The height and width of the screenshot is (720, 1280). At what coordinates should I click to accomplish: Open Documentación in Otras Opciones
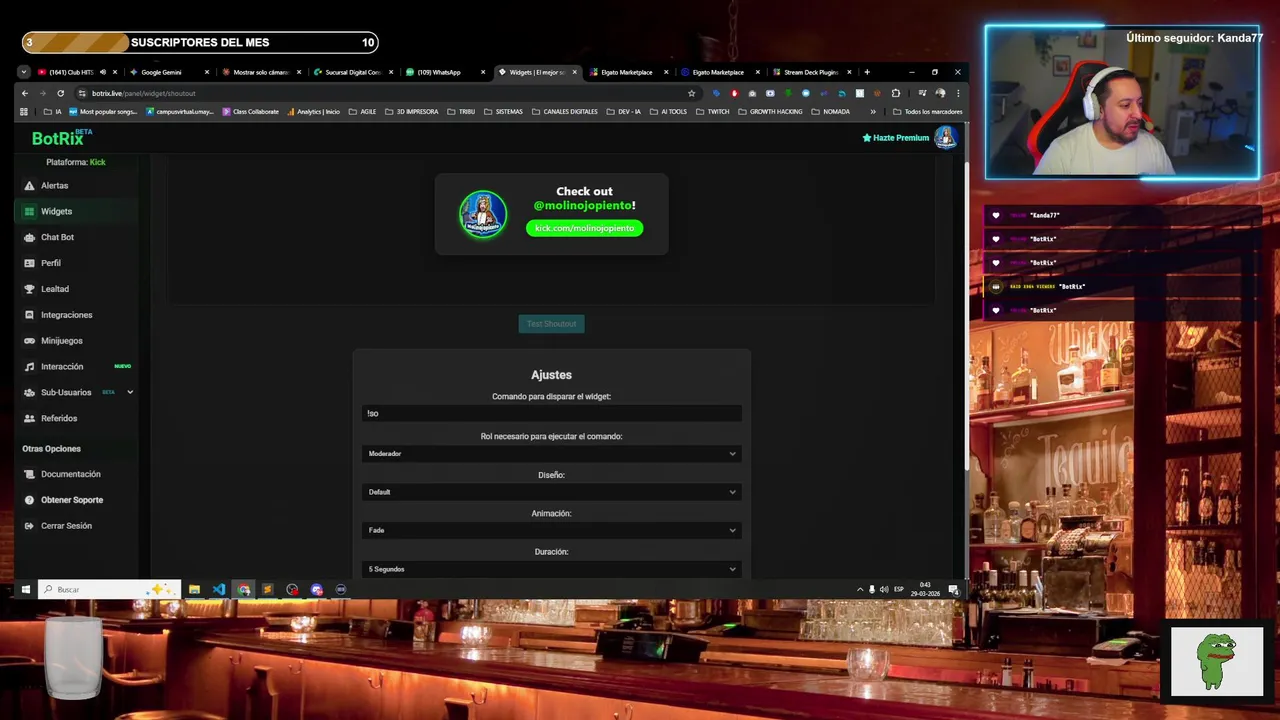70,474
